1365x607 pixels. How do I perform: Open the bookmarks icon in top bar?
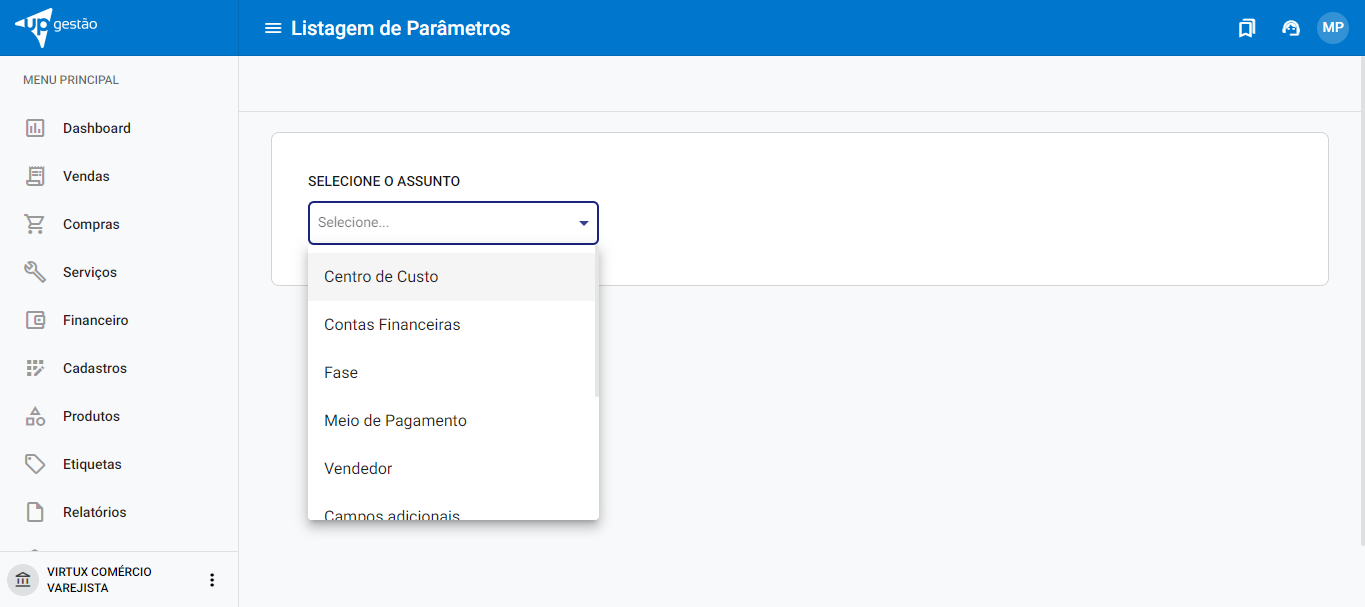pyautogui.click(x=1246, y=28)
